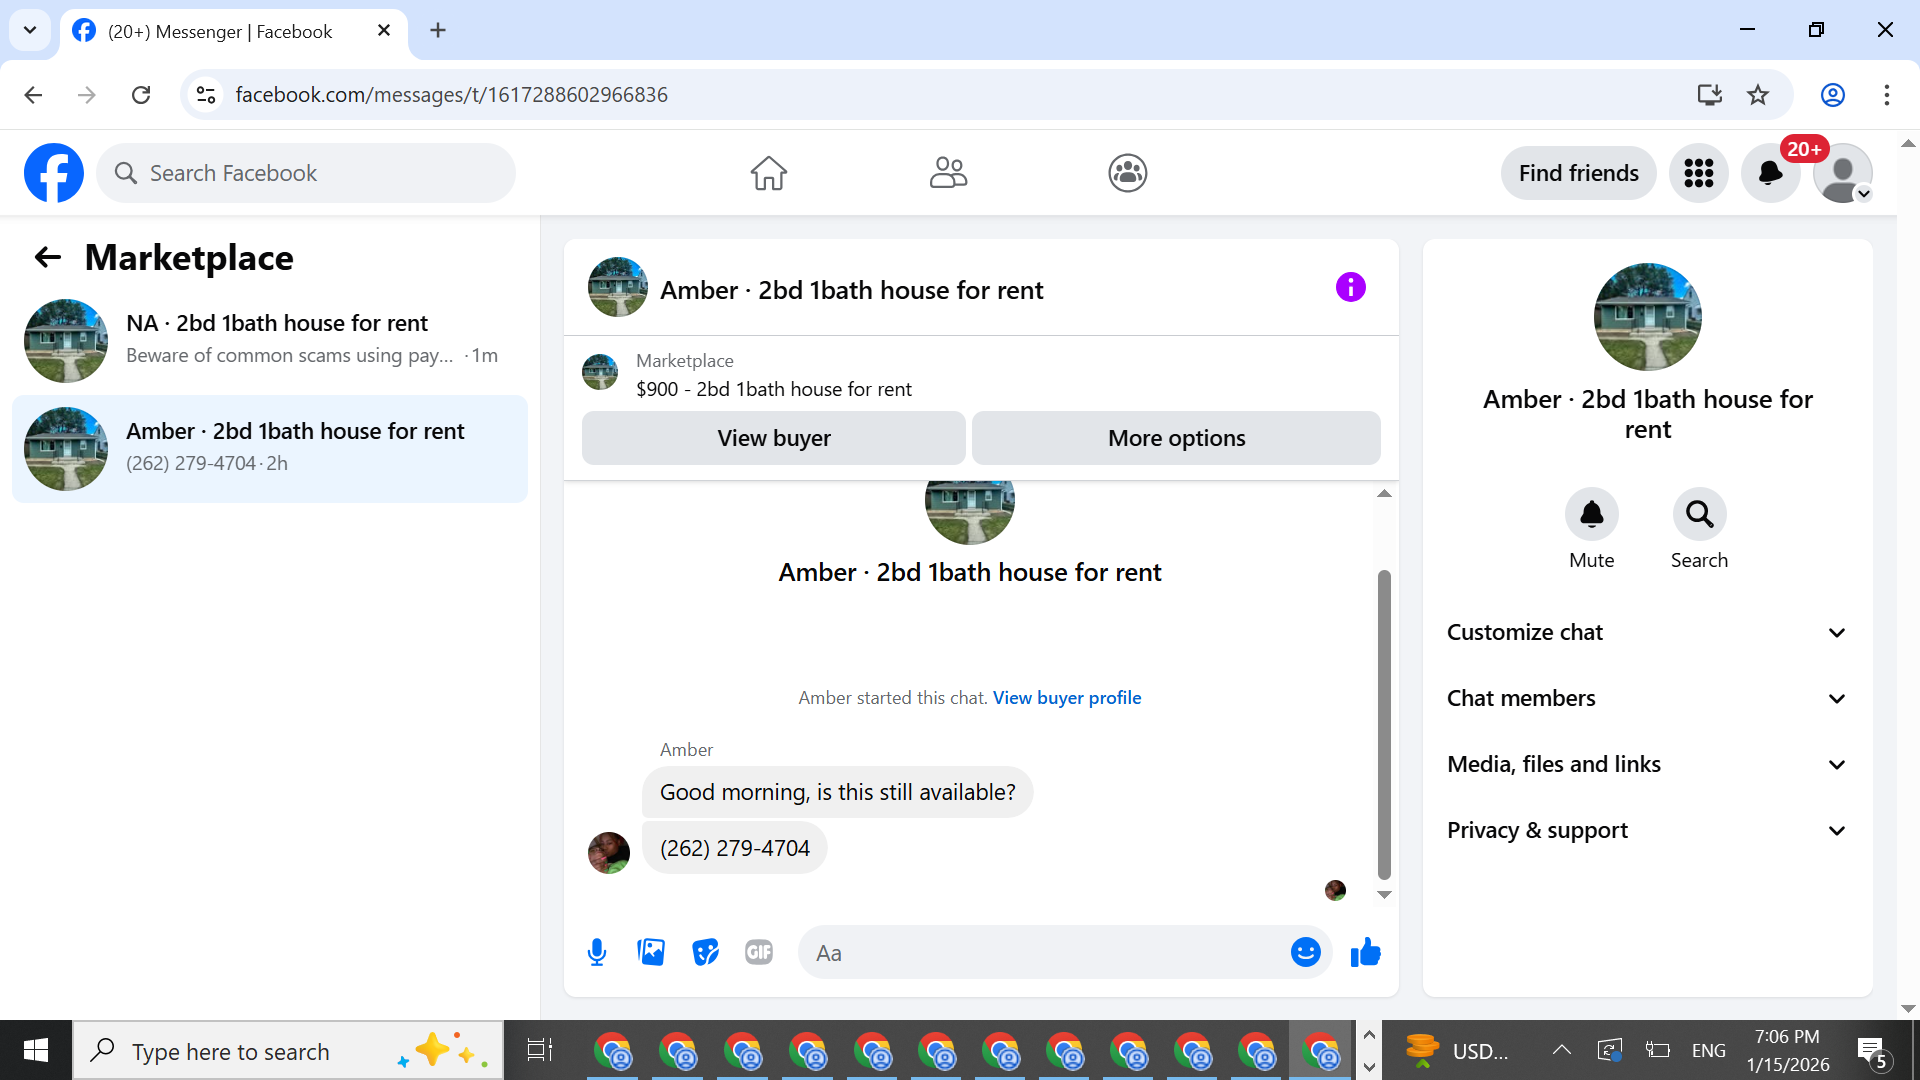This screenshot has width=1920, height=1080.
Task: Go to the Facebook Home tab
Action: [768, 173]
